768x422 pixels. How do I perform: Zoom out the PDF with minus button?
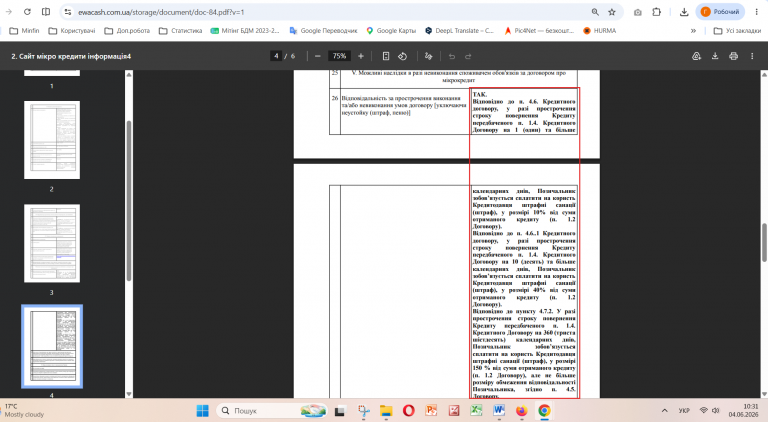click(317, 56)
